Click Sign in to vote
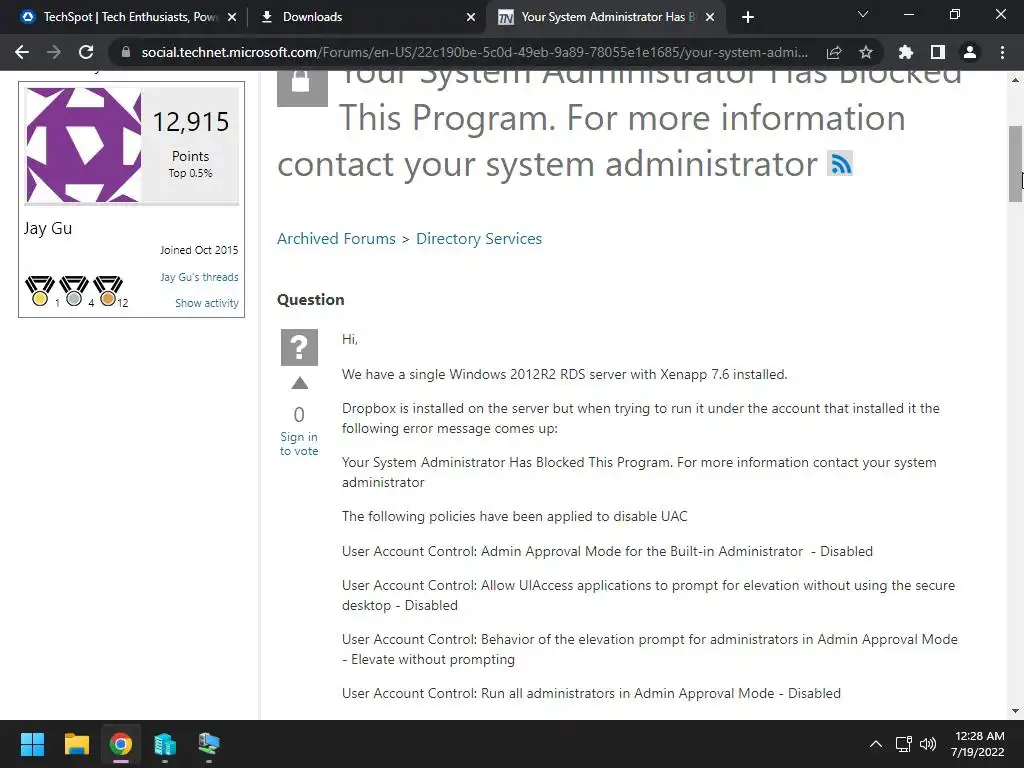This screenshot has width=1024, height=768. coord(299,443)
